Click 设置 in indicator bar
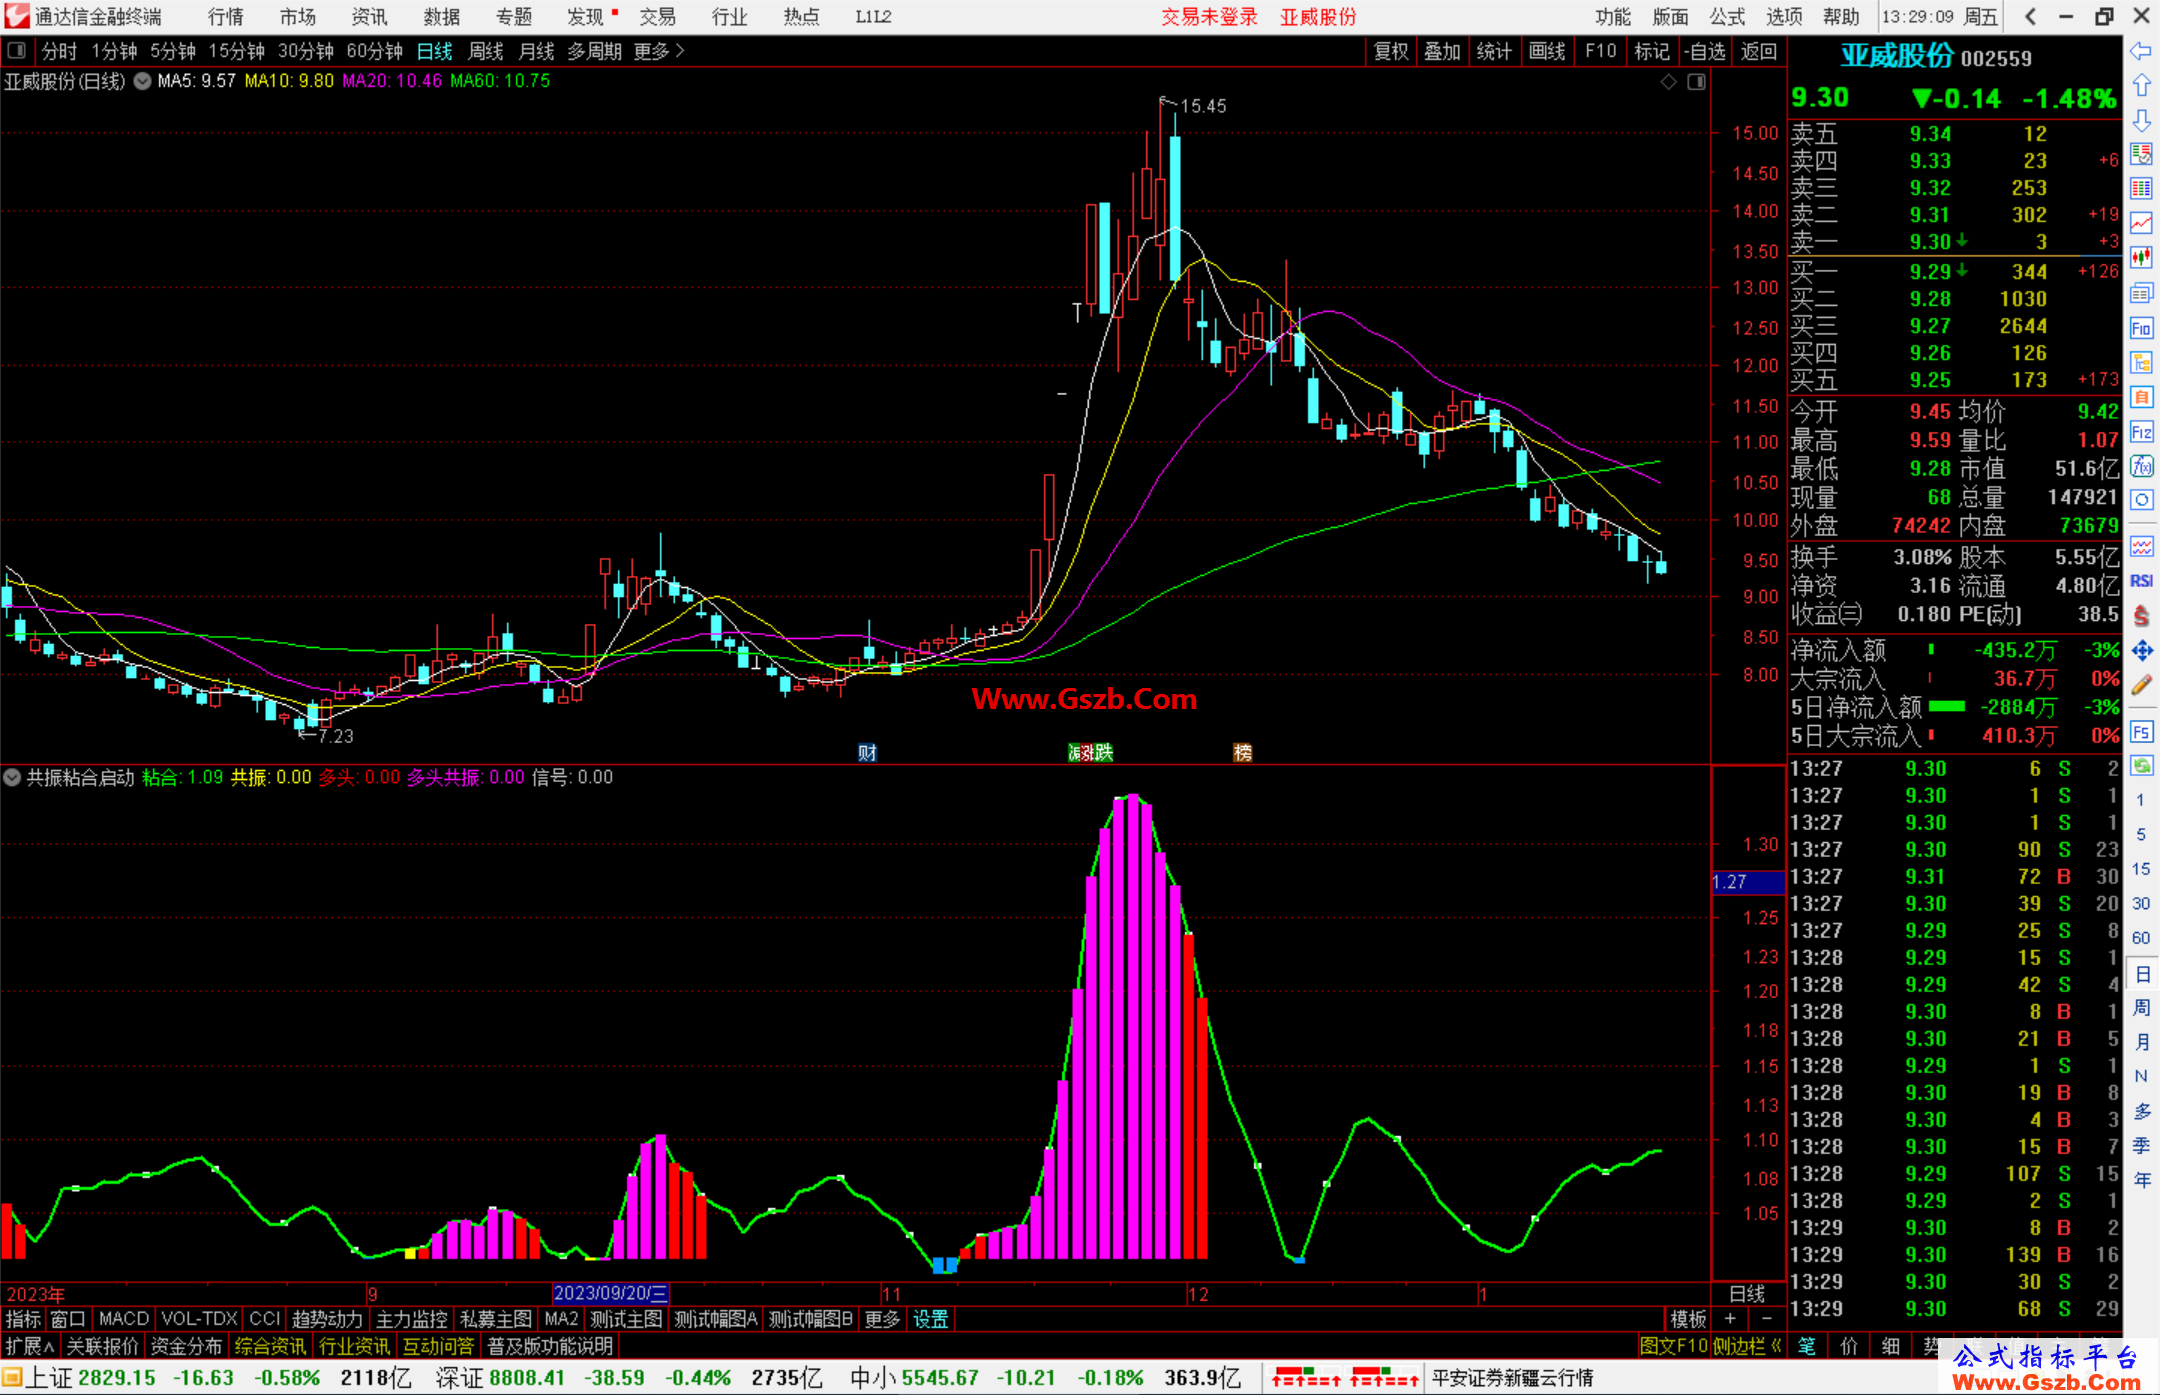Screen dimensions: 2160x1395 930,1319
